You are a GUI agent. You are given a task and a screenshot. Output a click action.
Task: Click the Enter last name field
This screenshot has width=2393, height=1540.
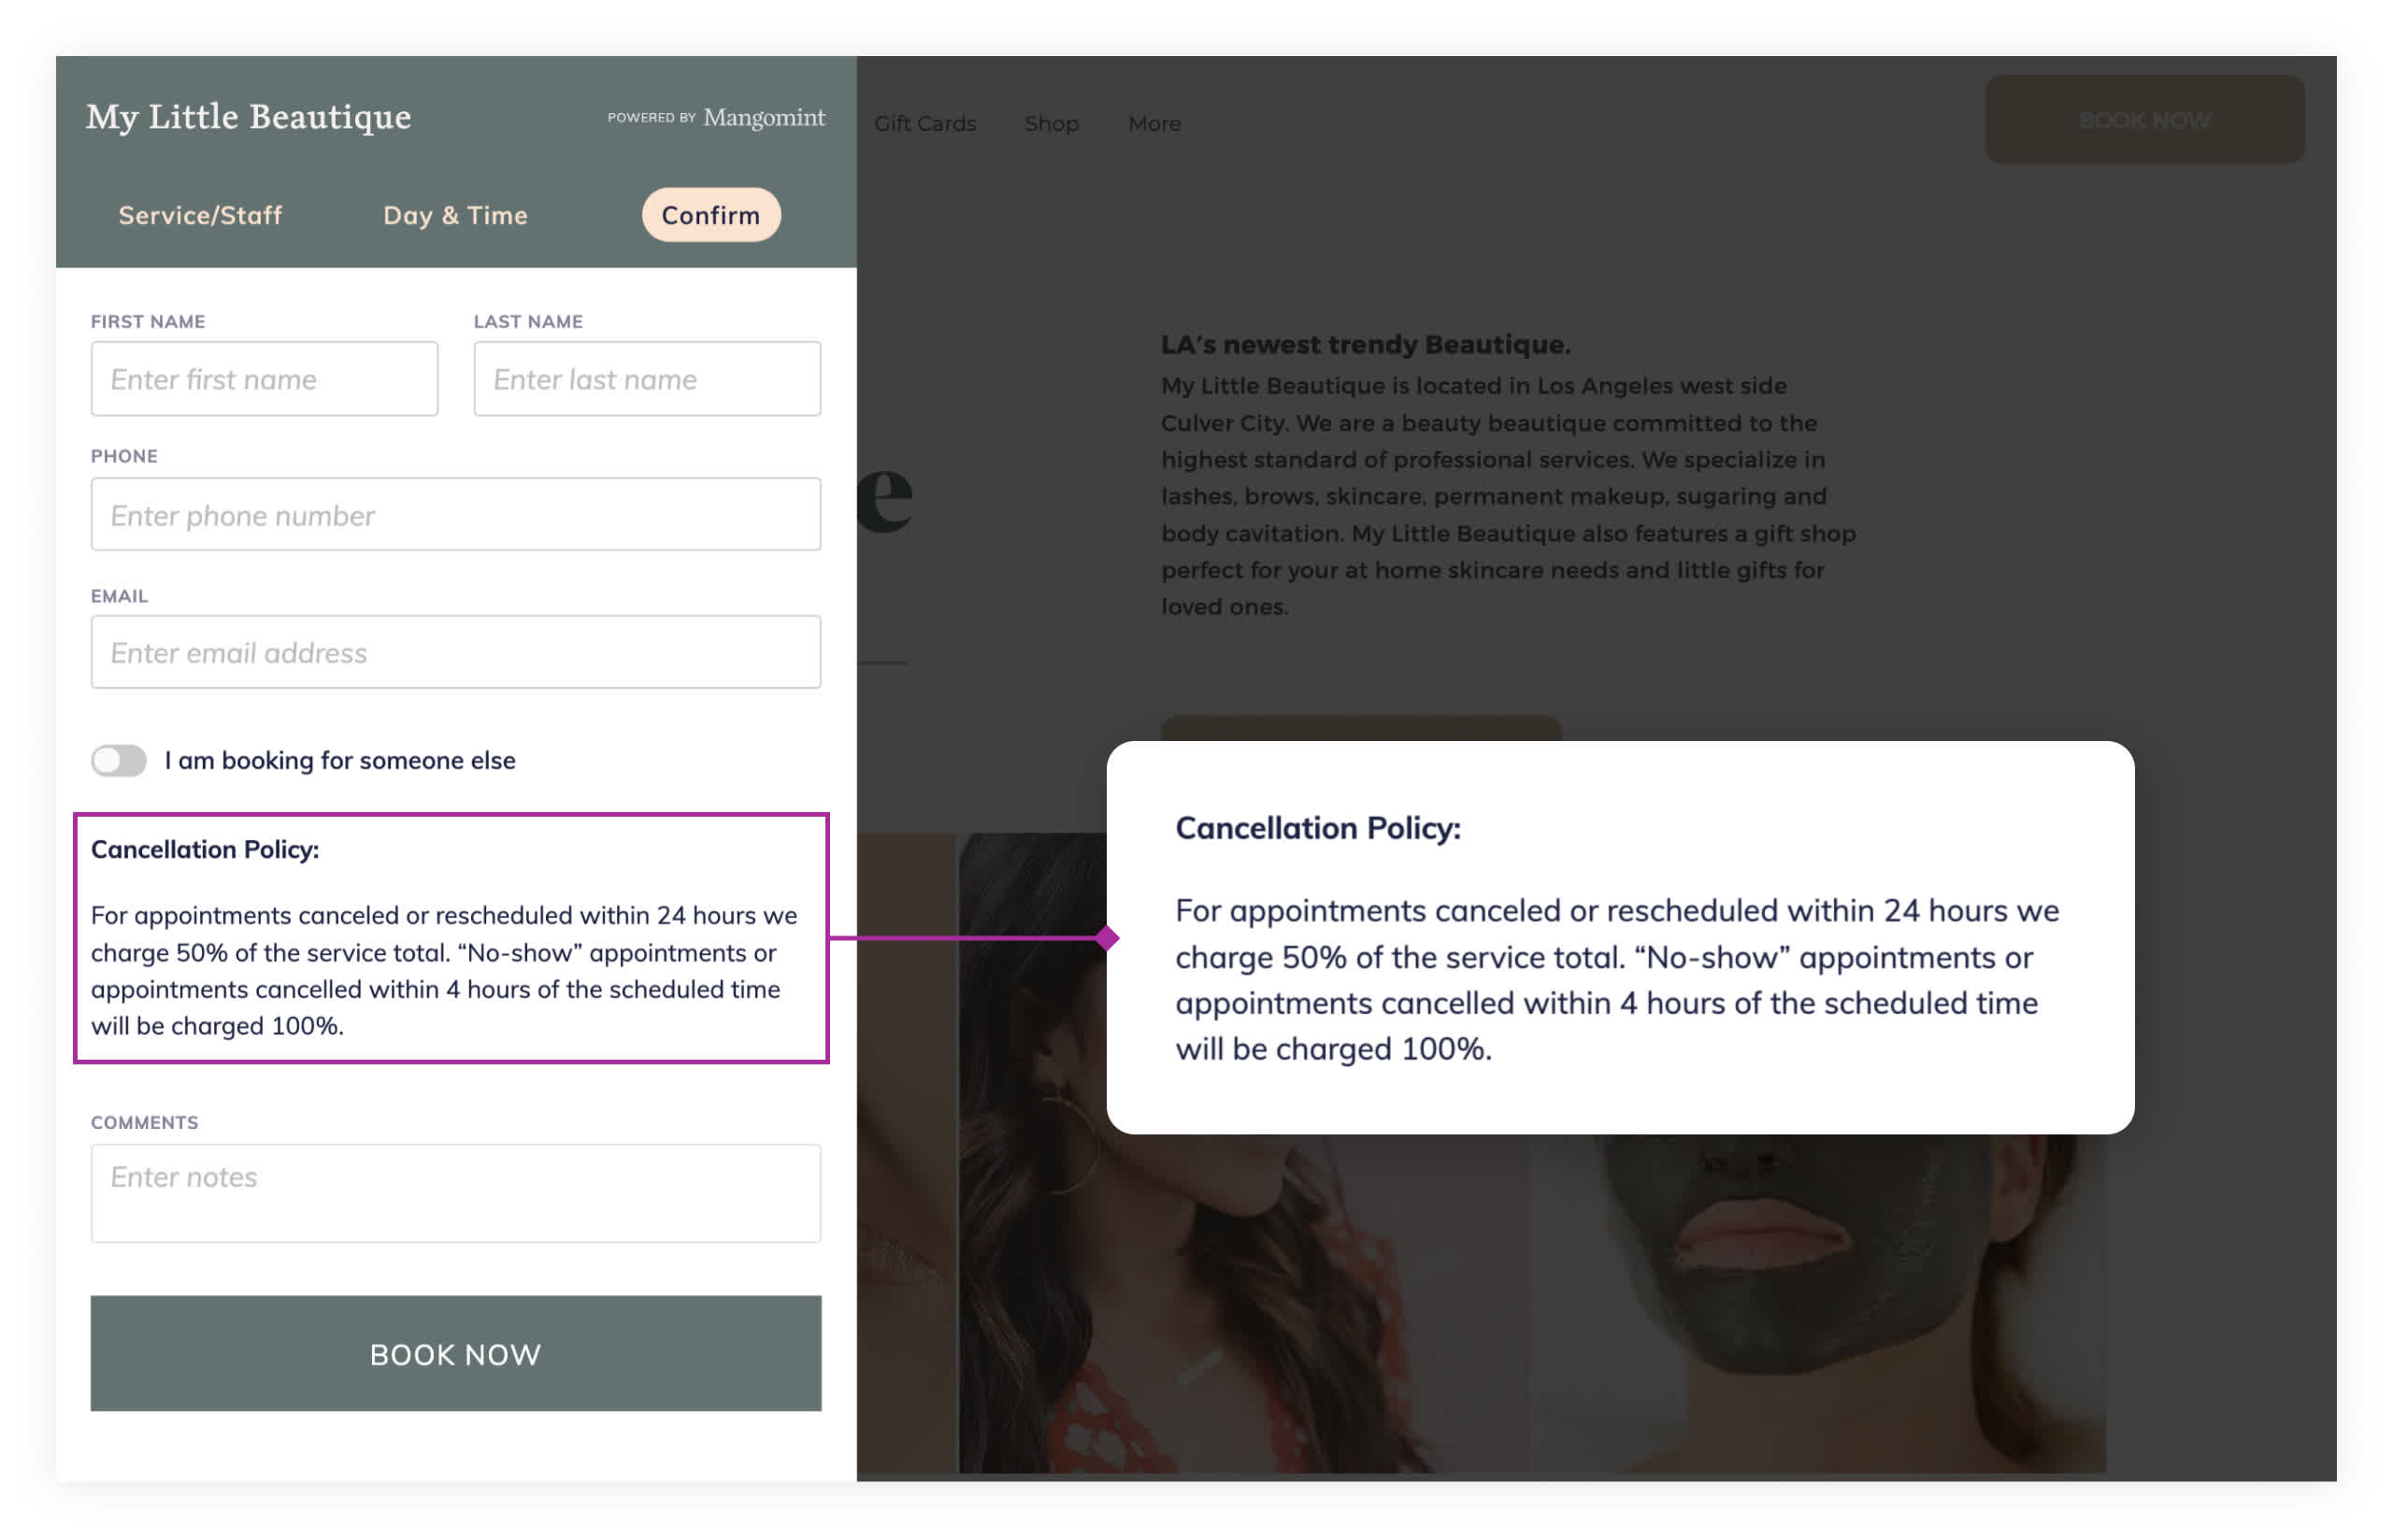tap(646, 379)
